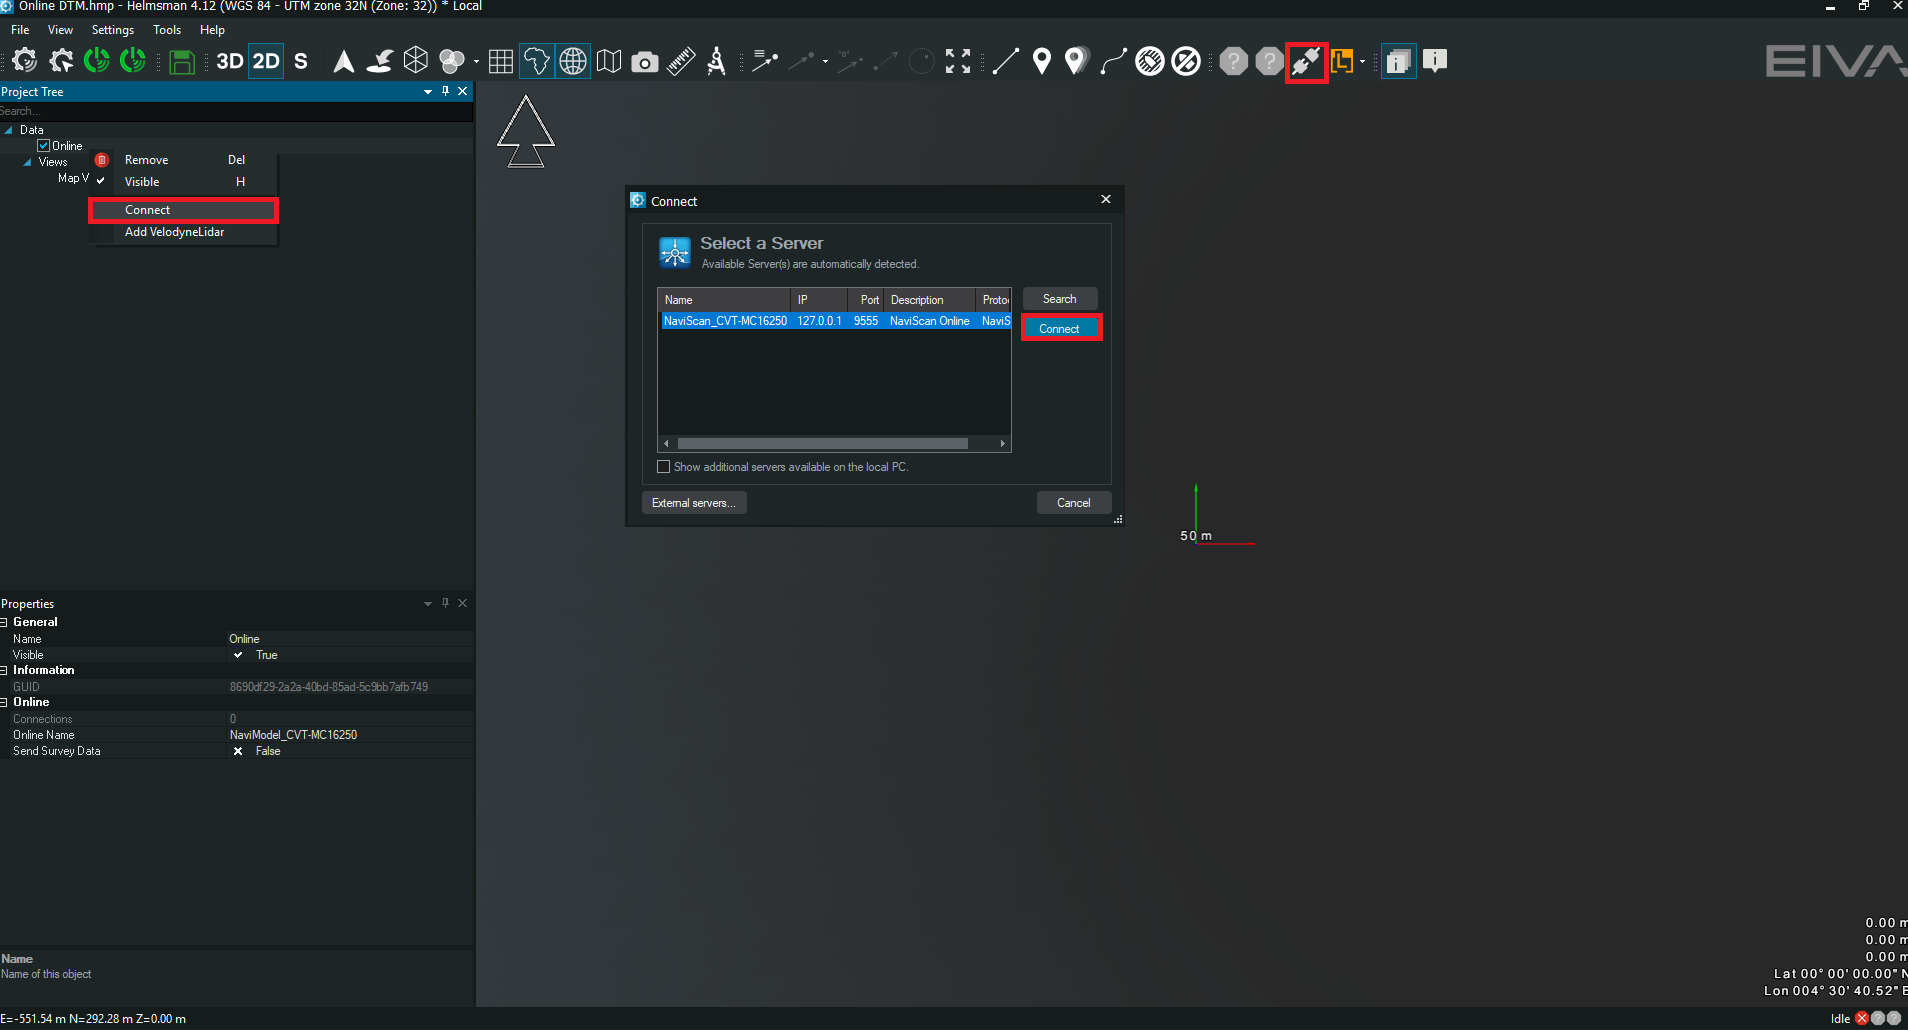The width and height of the screenshot is (1908, 1030).
Task: Click the gear with cursor icon
Action: [61, 61]
